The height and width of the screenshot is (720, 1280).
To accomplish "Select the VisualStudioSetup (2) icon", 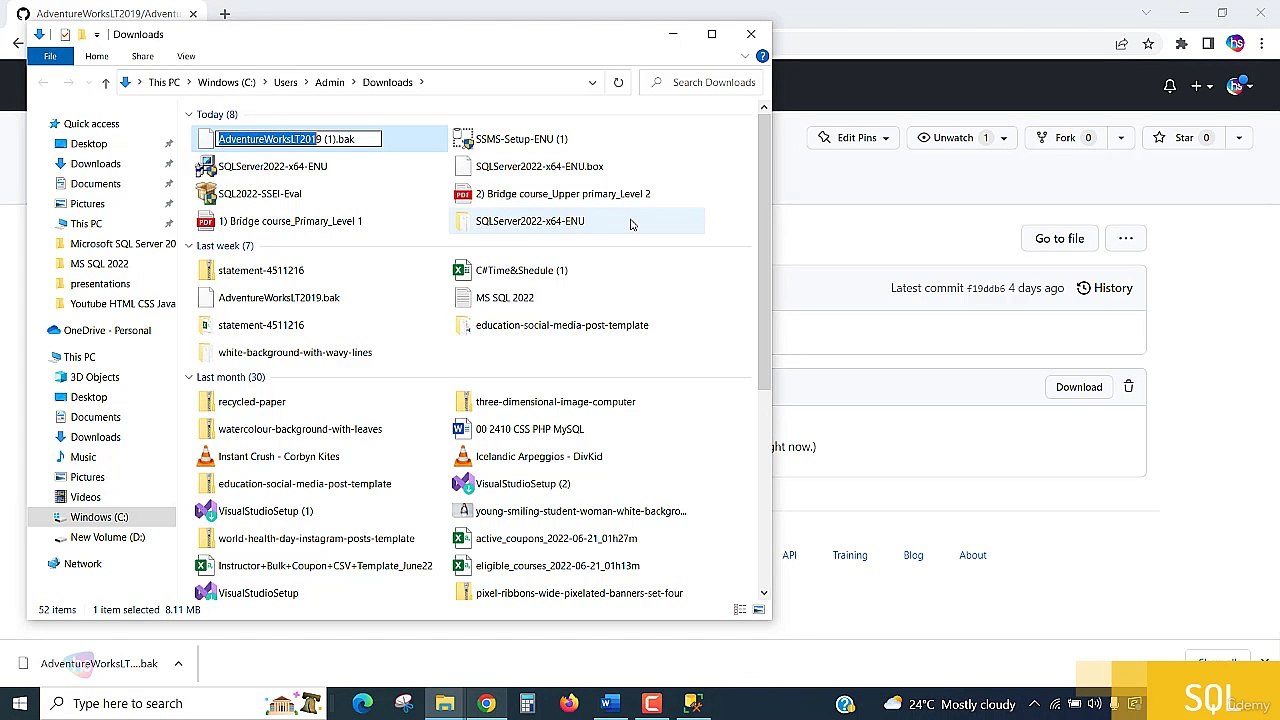I will (462, 484).
